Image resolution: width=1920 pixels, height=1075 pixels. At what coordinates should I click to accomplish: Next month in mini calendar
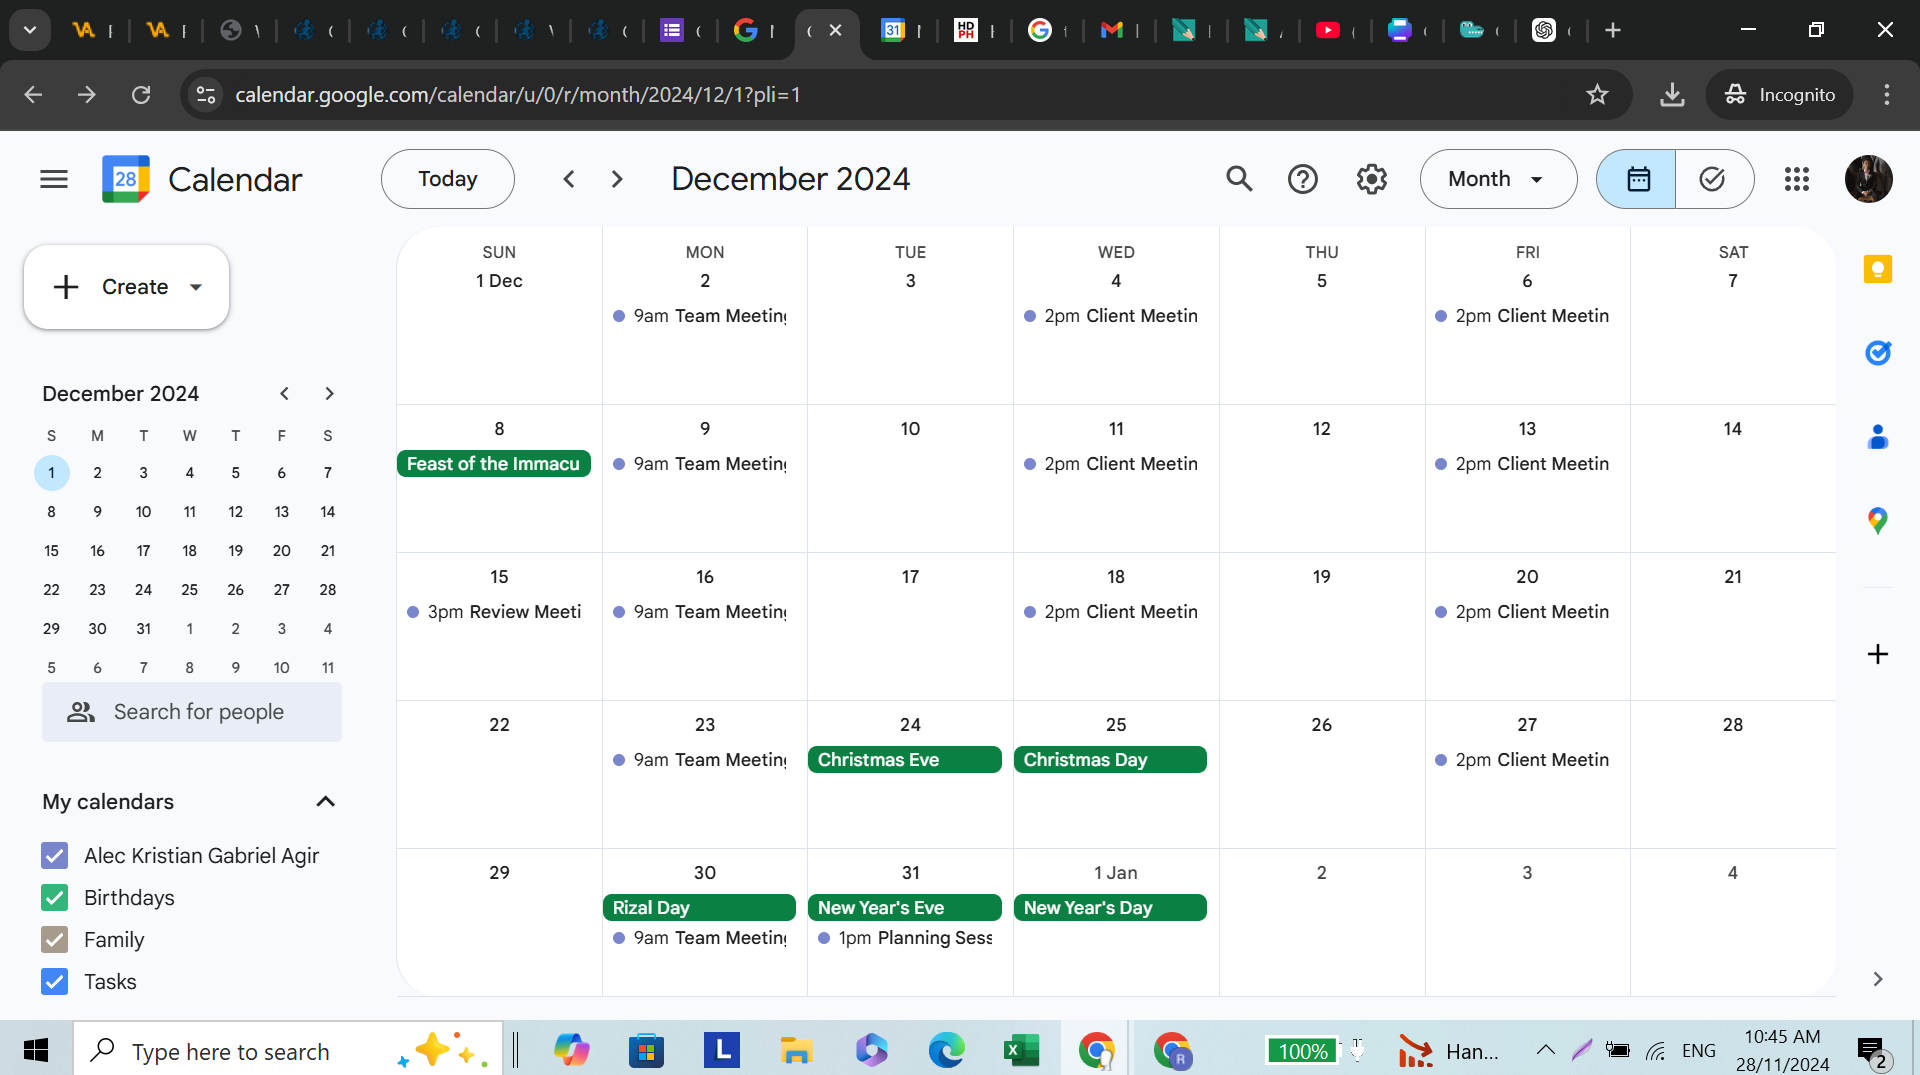329,394
